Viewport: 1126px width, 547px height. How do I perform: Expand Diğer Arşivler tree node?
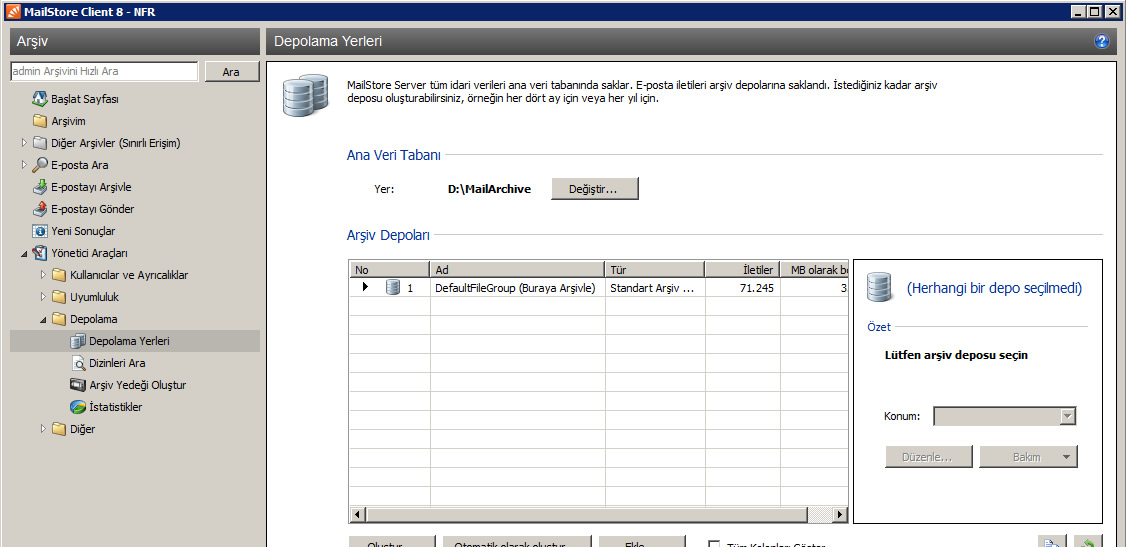[24, 143]
